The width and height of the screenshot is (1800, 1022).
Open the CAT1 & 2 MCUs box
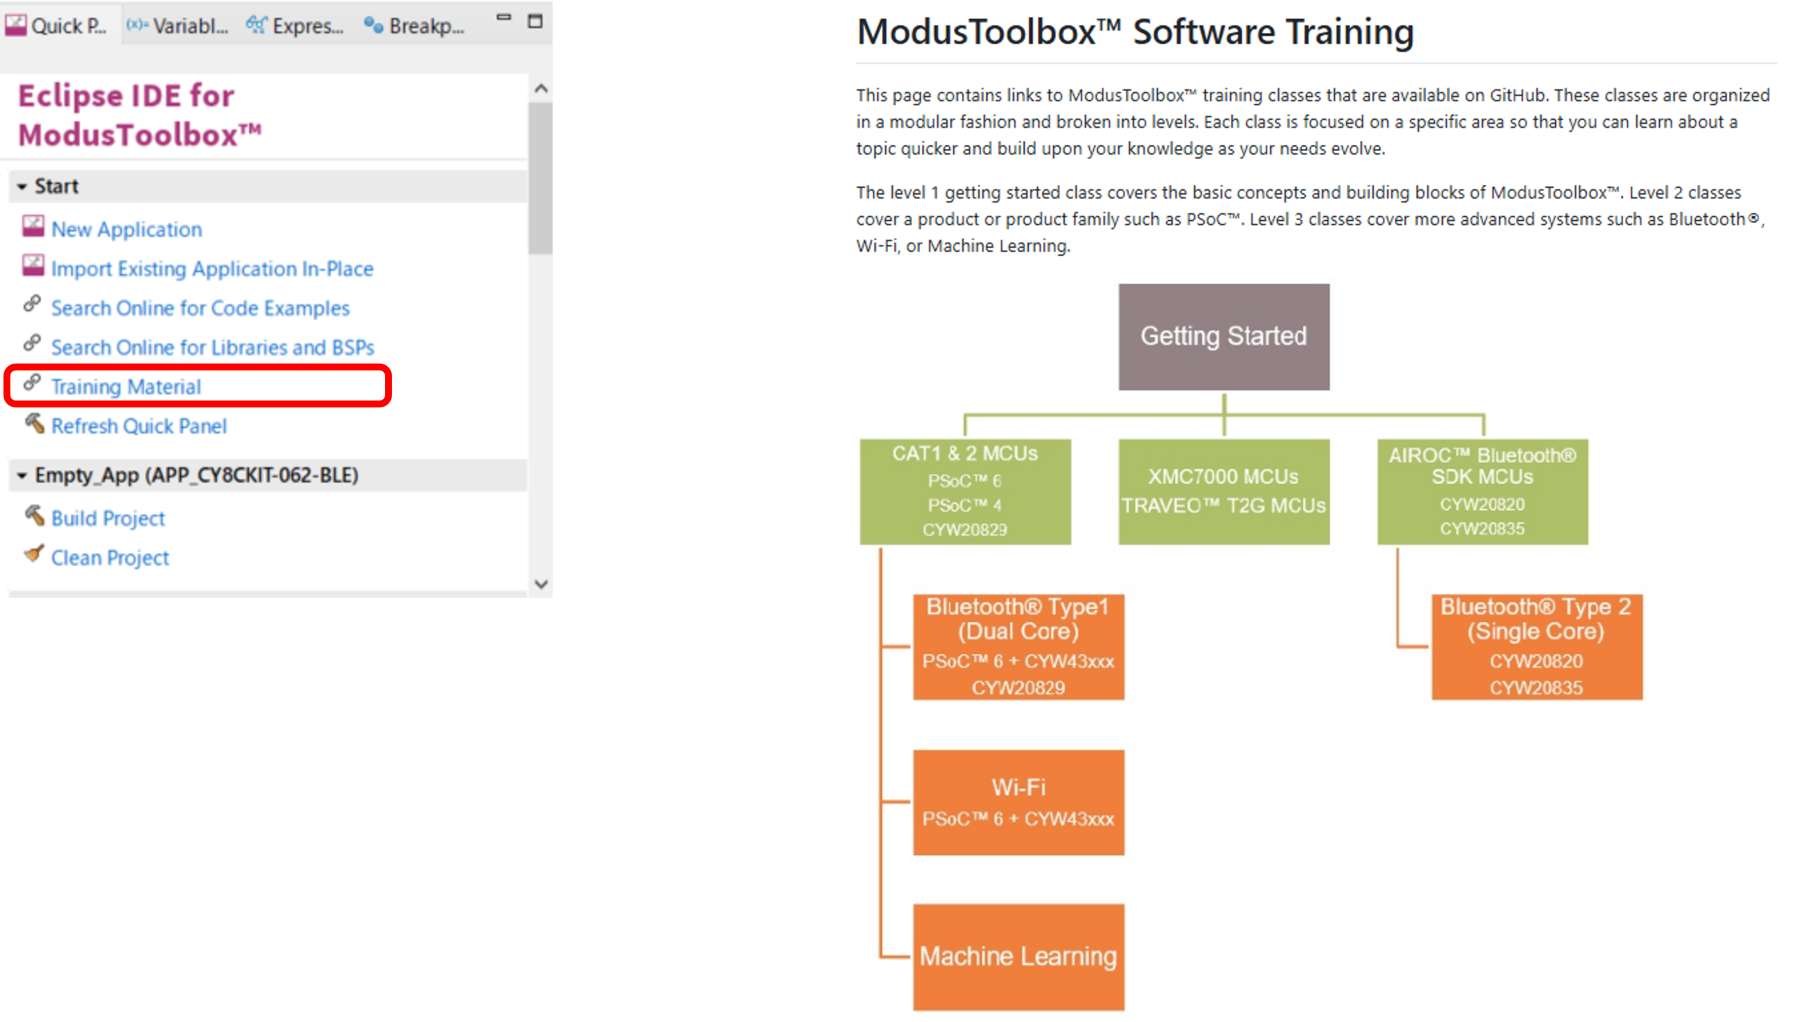click(x=965, y=492)
